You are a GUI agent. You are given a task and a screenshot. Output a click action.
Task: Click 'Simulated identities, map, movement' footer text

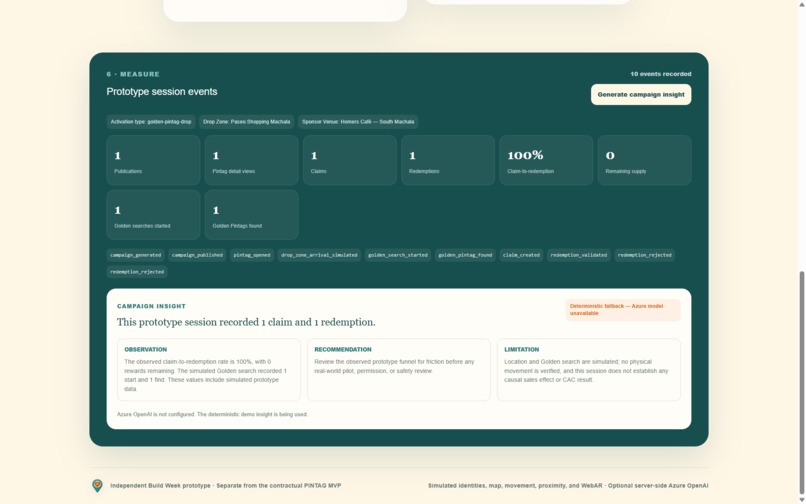pos(568,485)
